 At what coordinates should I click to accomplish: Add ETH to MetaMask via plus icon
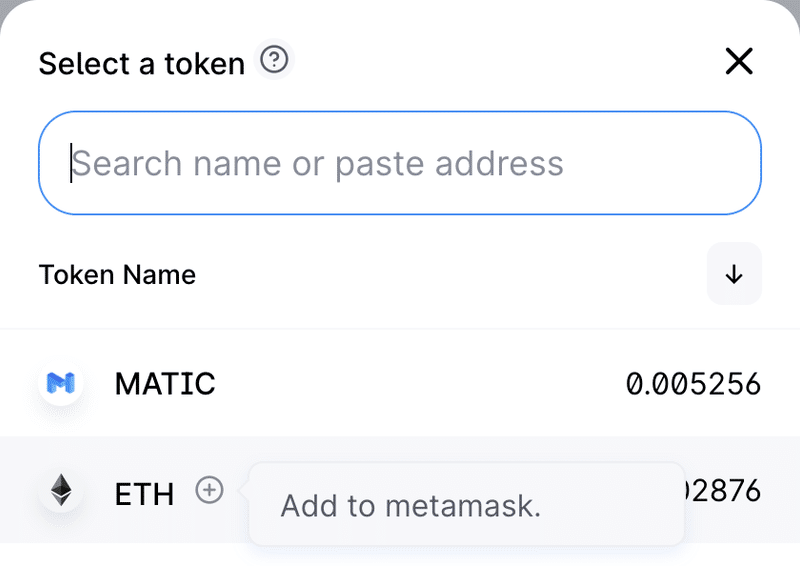[209, 490]
